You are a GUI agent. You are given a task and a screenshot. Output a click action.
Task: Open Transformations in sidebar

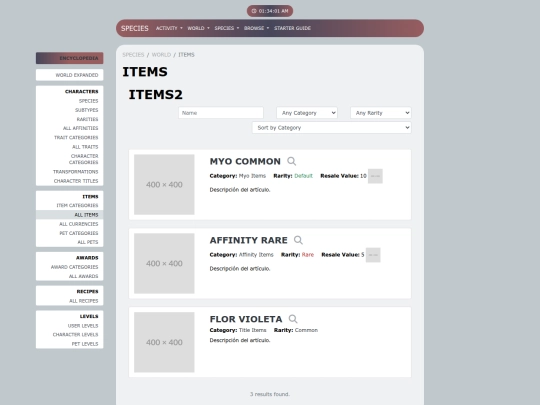pos(75,172)
